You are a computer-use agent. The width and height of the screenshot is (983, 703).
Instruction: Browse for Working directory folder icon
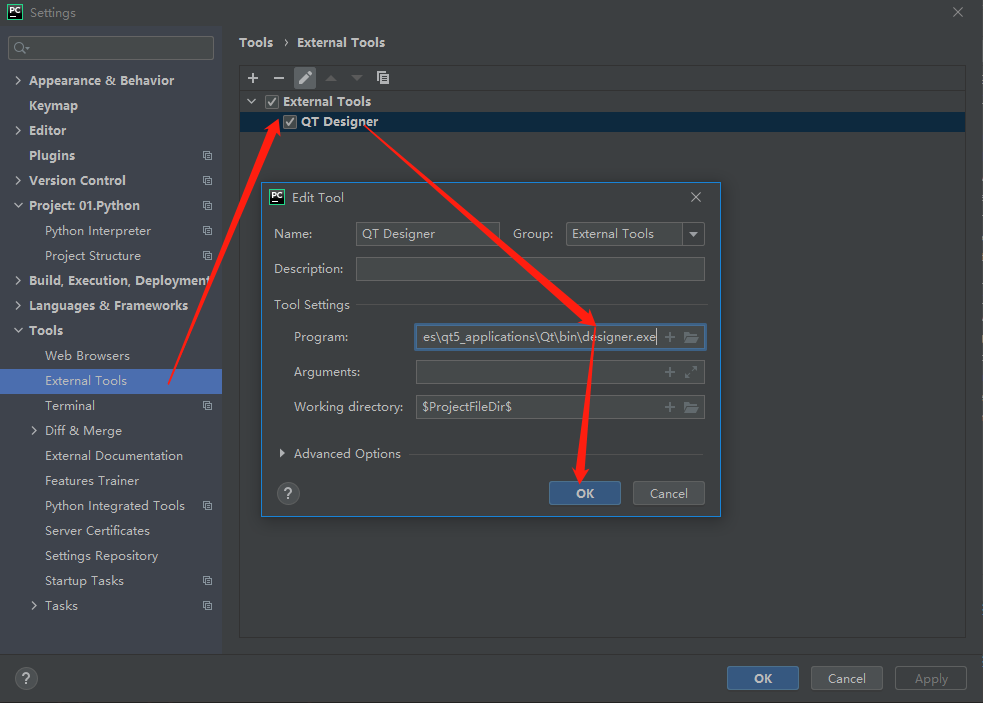pos(691,407)
